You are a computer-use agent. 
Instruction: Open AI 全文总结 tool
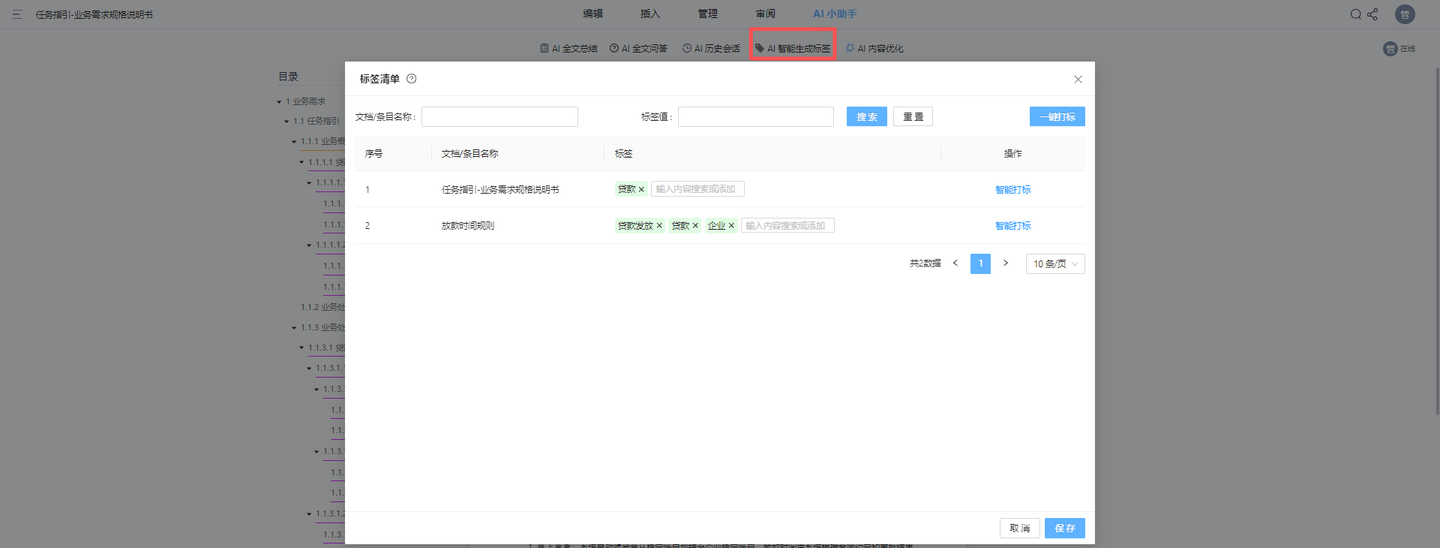point(568,48)
